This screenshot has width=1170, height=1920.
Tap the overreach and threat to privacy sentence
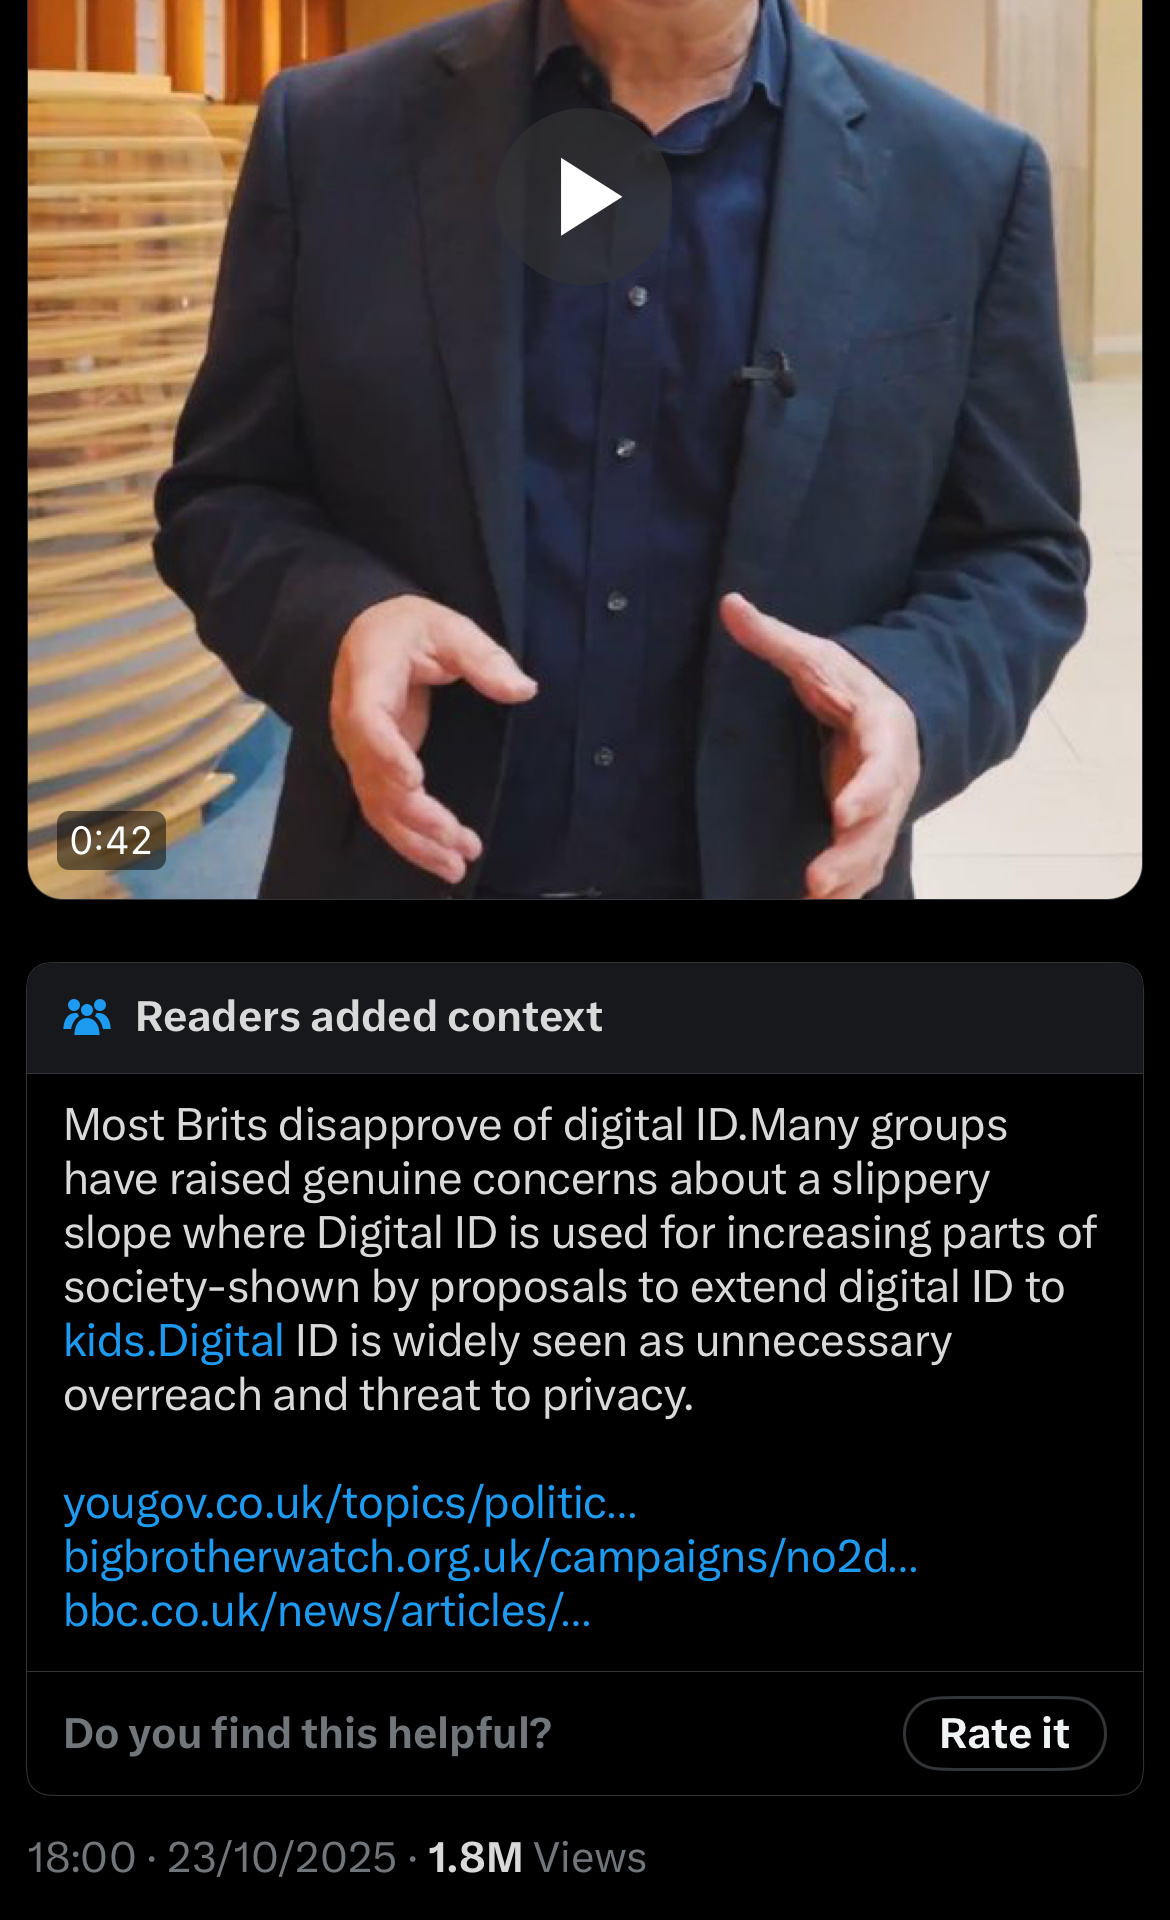click(379, 1394)
